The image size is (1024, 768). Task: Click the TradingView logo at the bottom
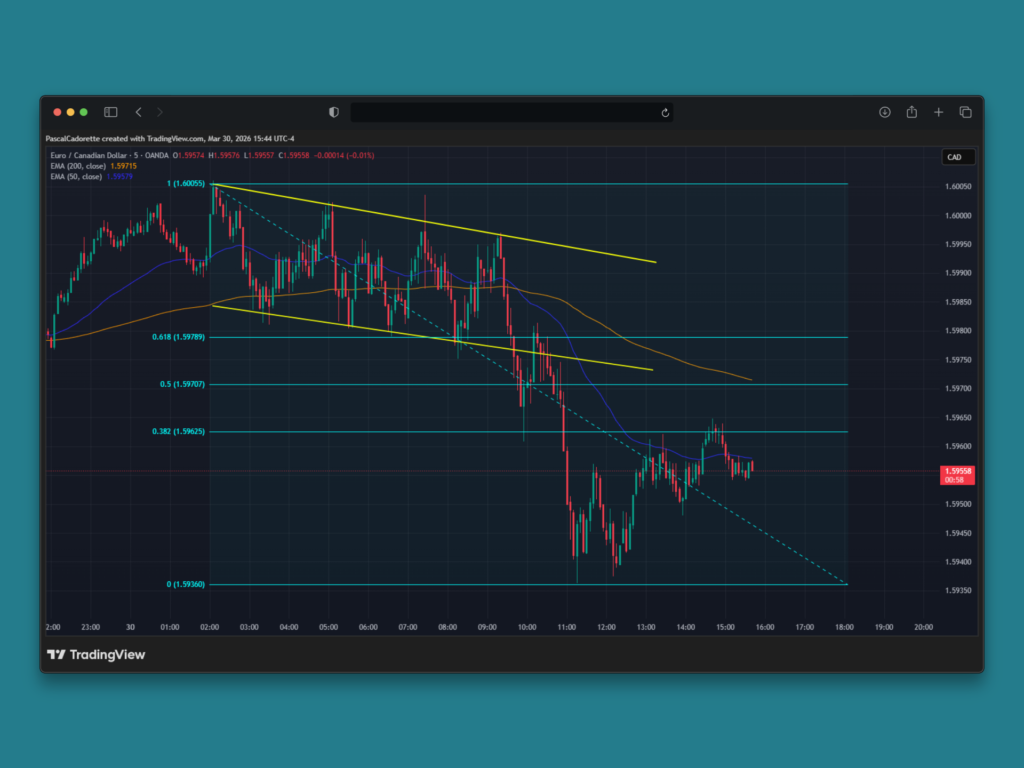pos(55,654)
